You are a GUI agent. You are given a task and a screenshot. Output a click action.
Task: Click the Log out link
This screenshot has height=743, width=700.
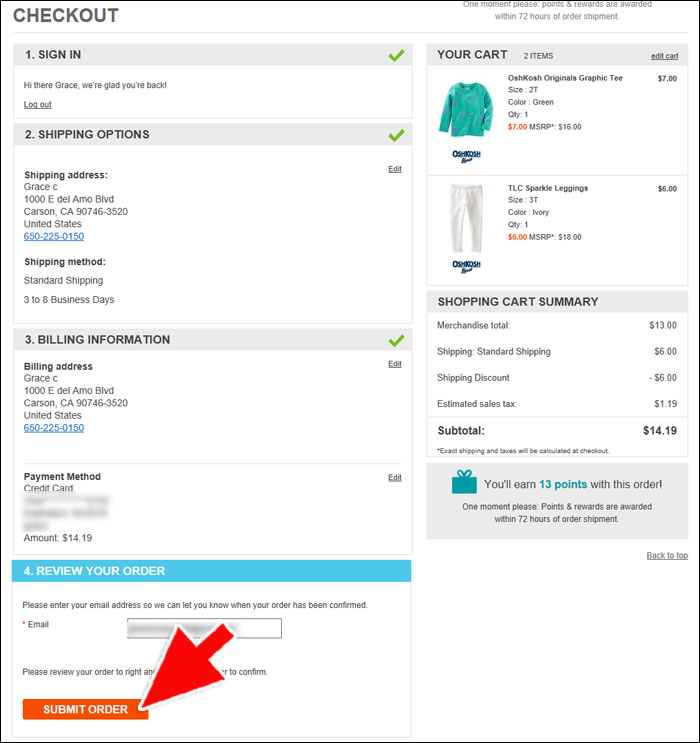click(37, 104)
